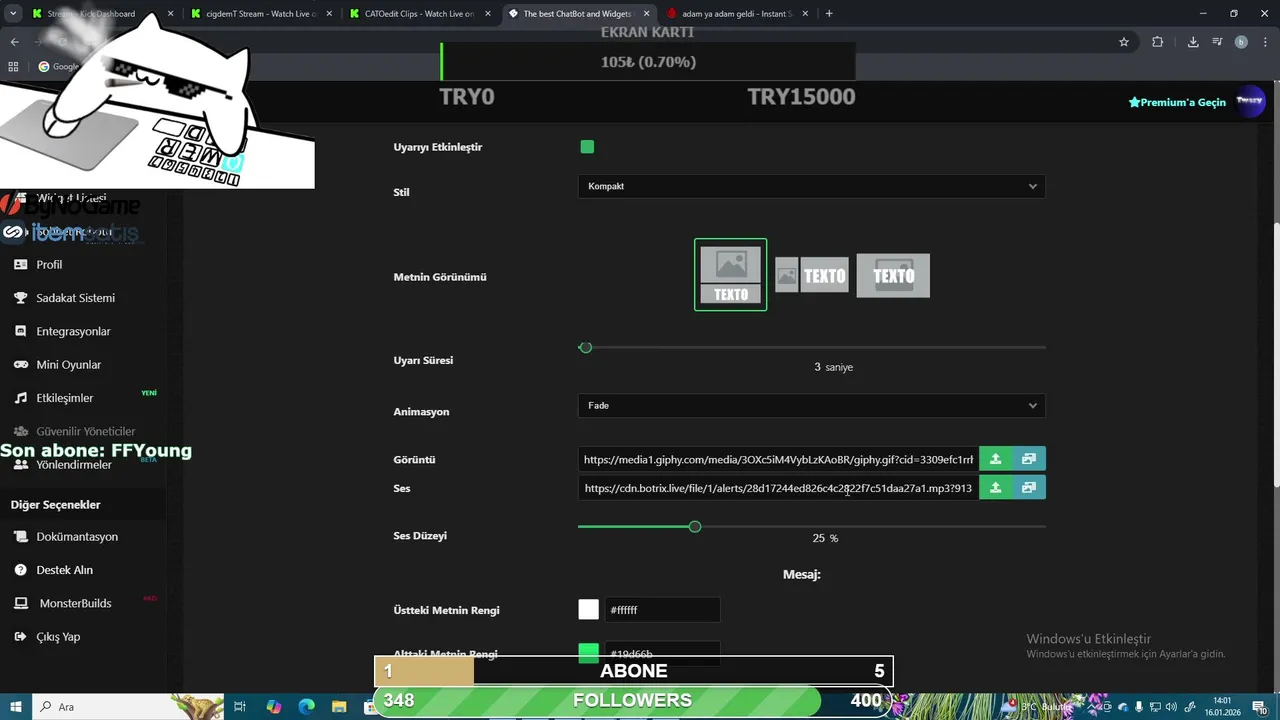
Task: Open the Profil sidebar icon
Action: tap(20, 265)
